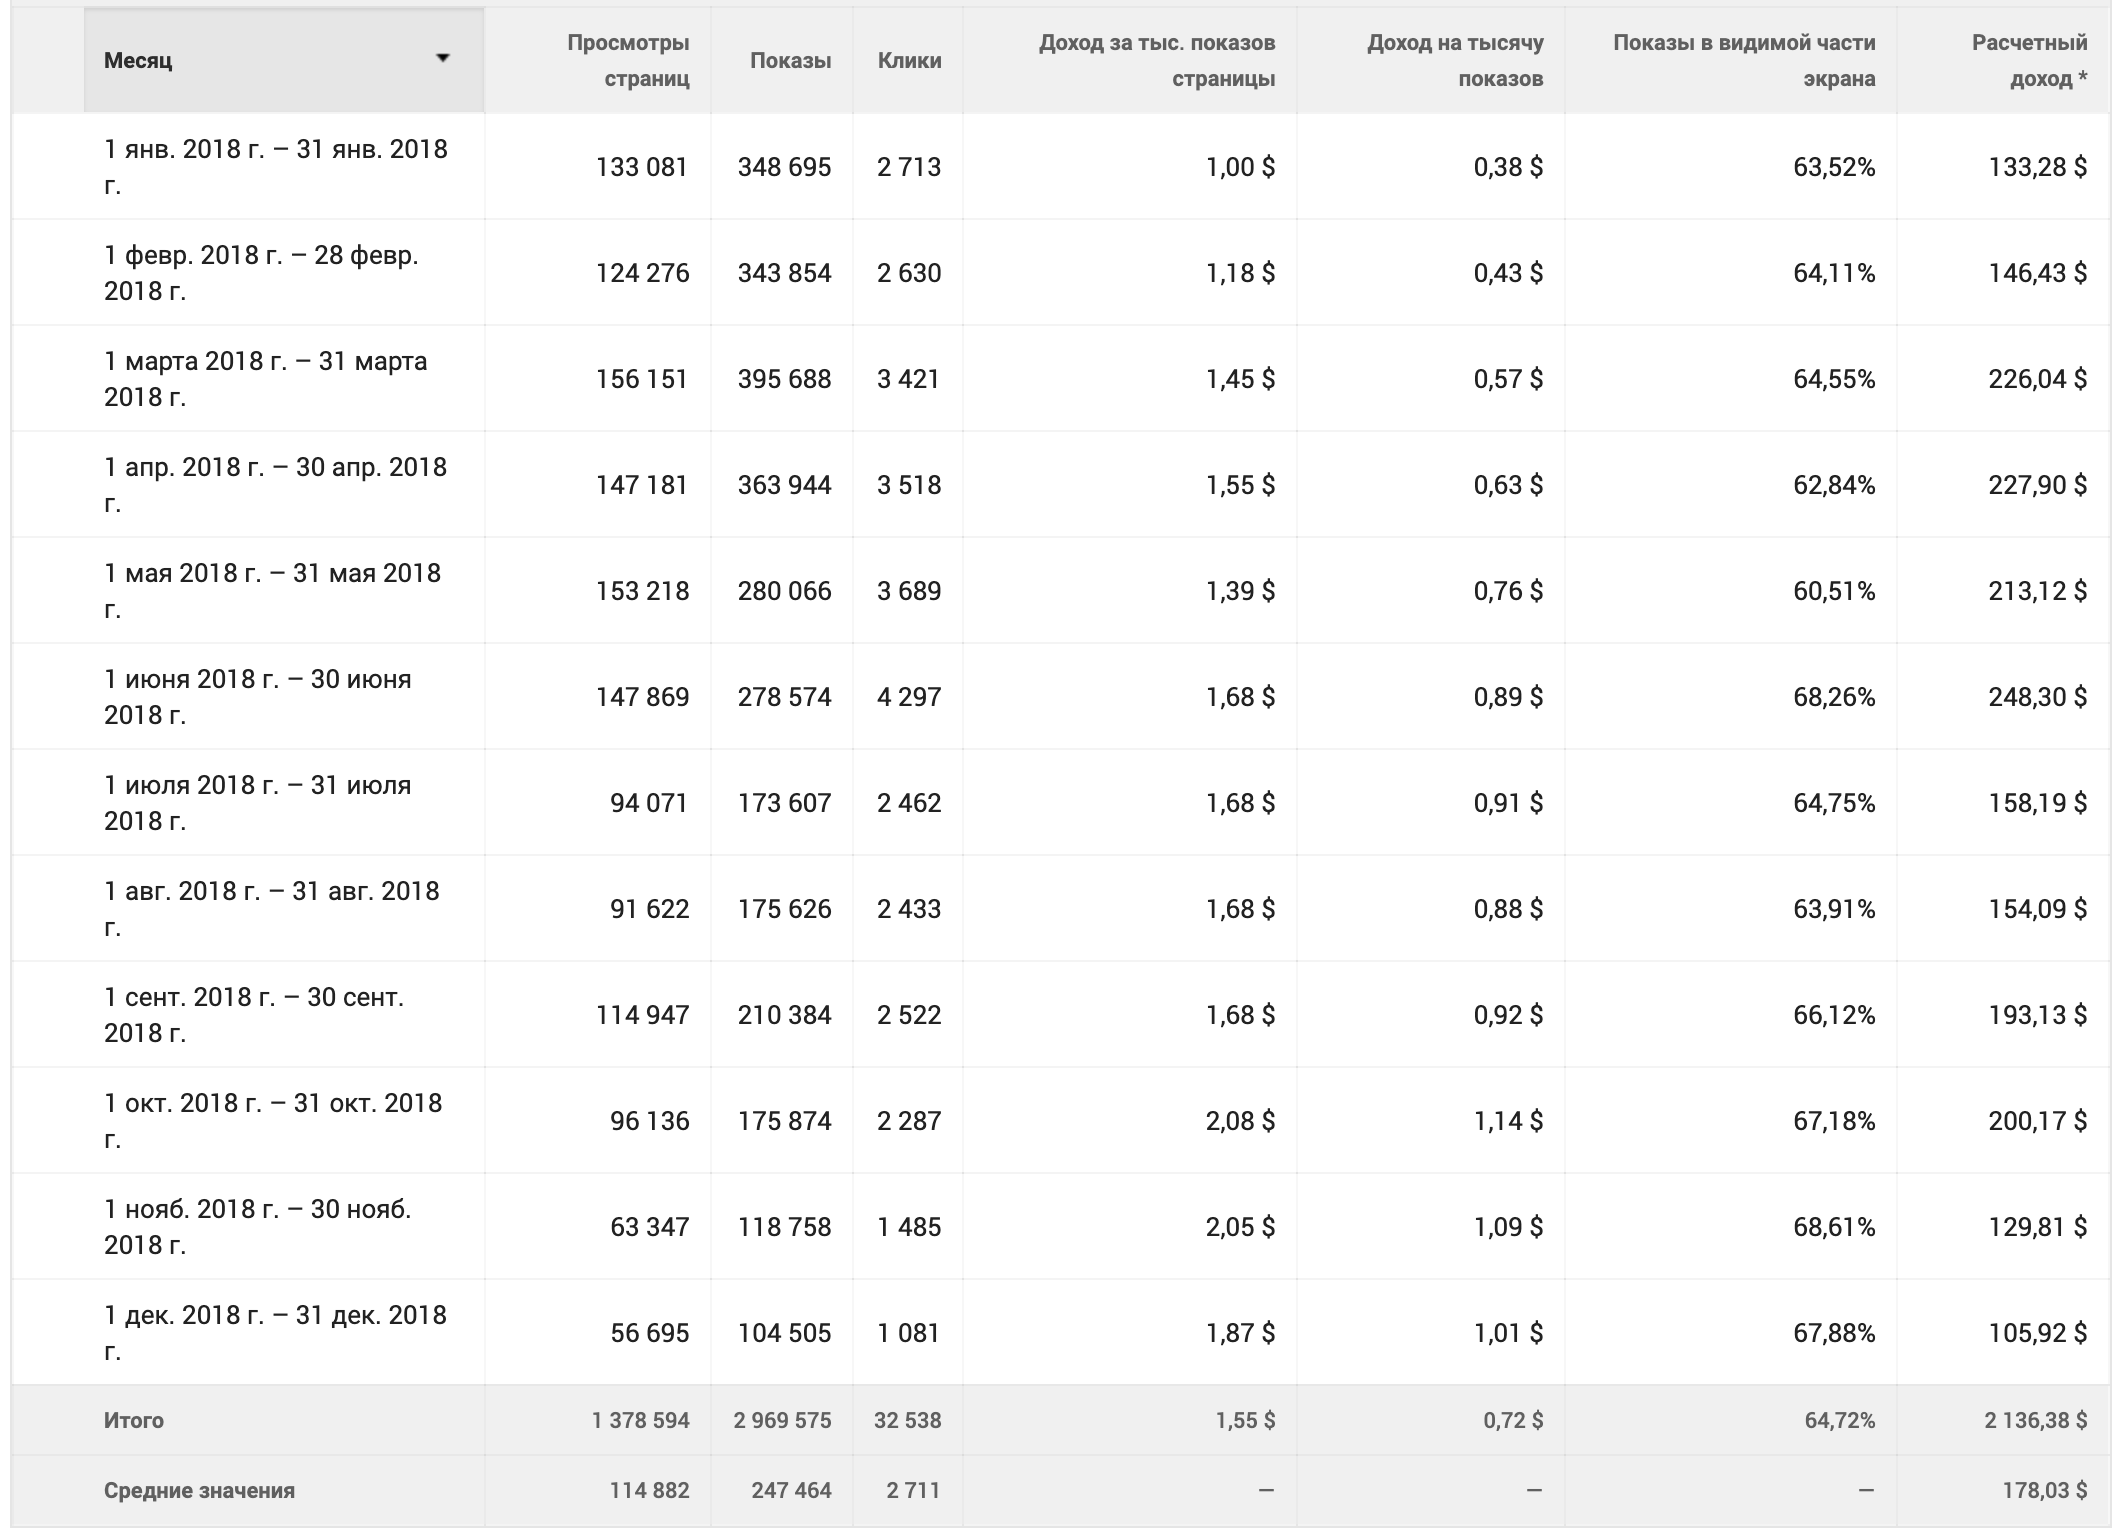The image size is (2122, 1532).
Task: Click the Клики column header
Action: (x=909, y=60)
